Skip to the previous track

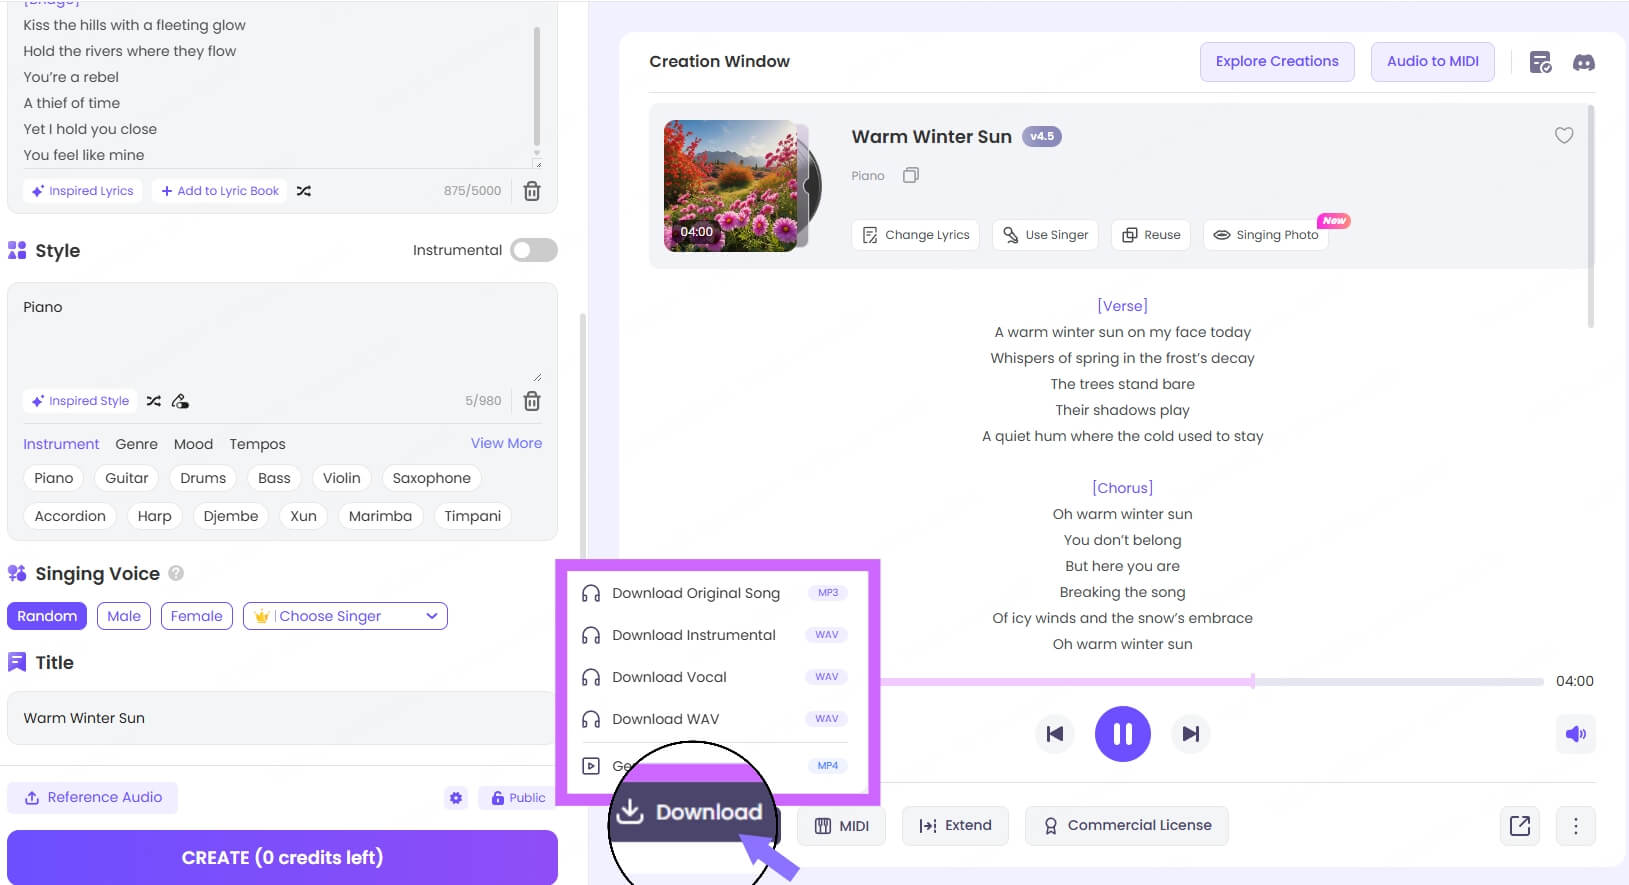(x=1054, y=734)
